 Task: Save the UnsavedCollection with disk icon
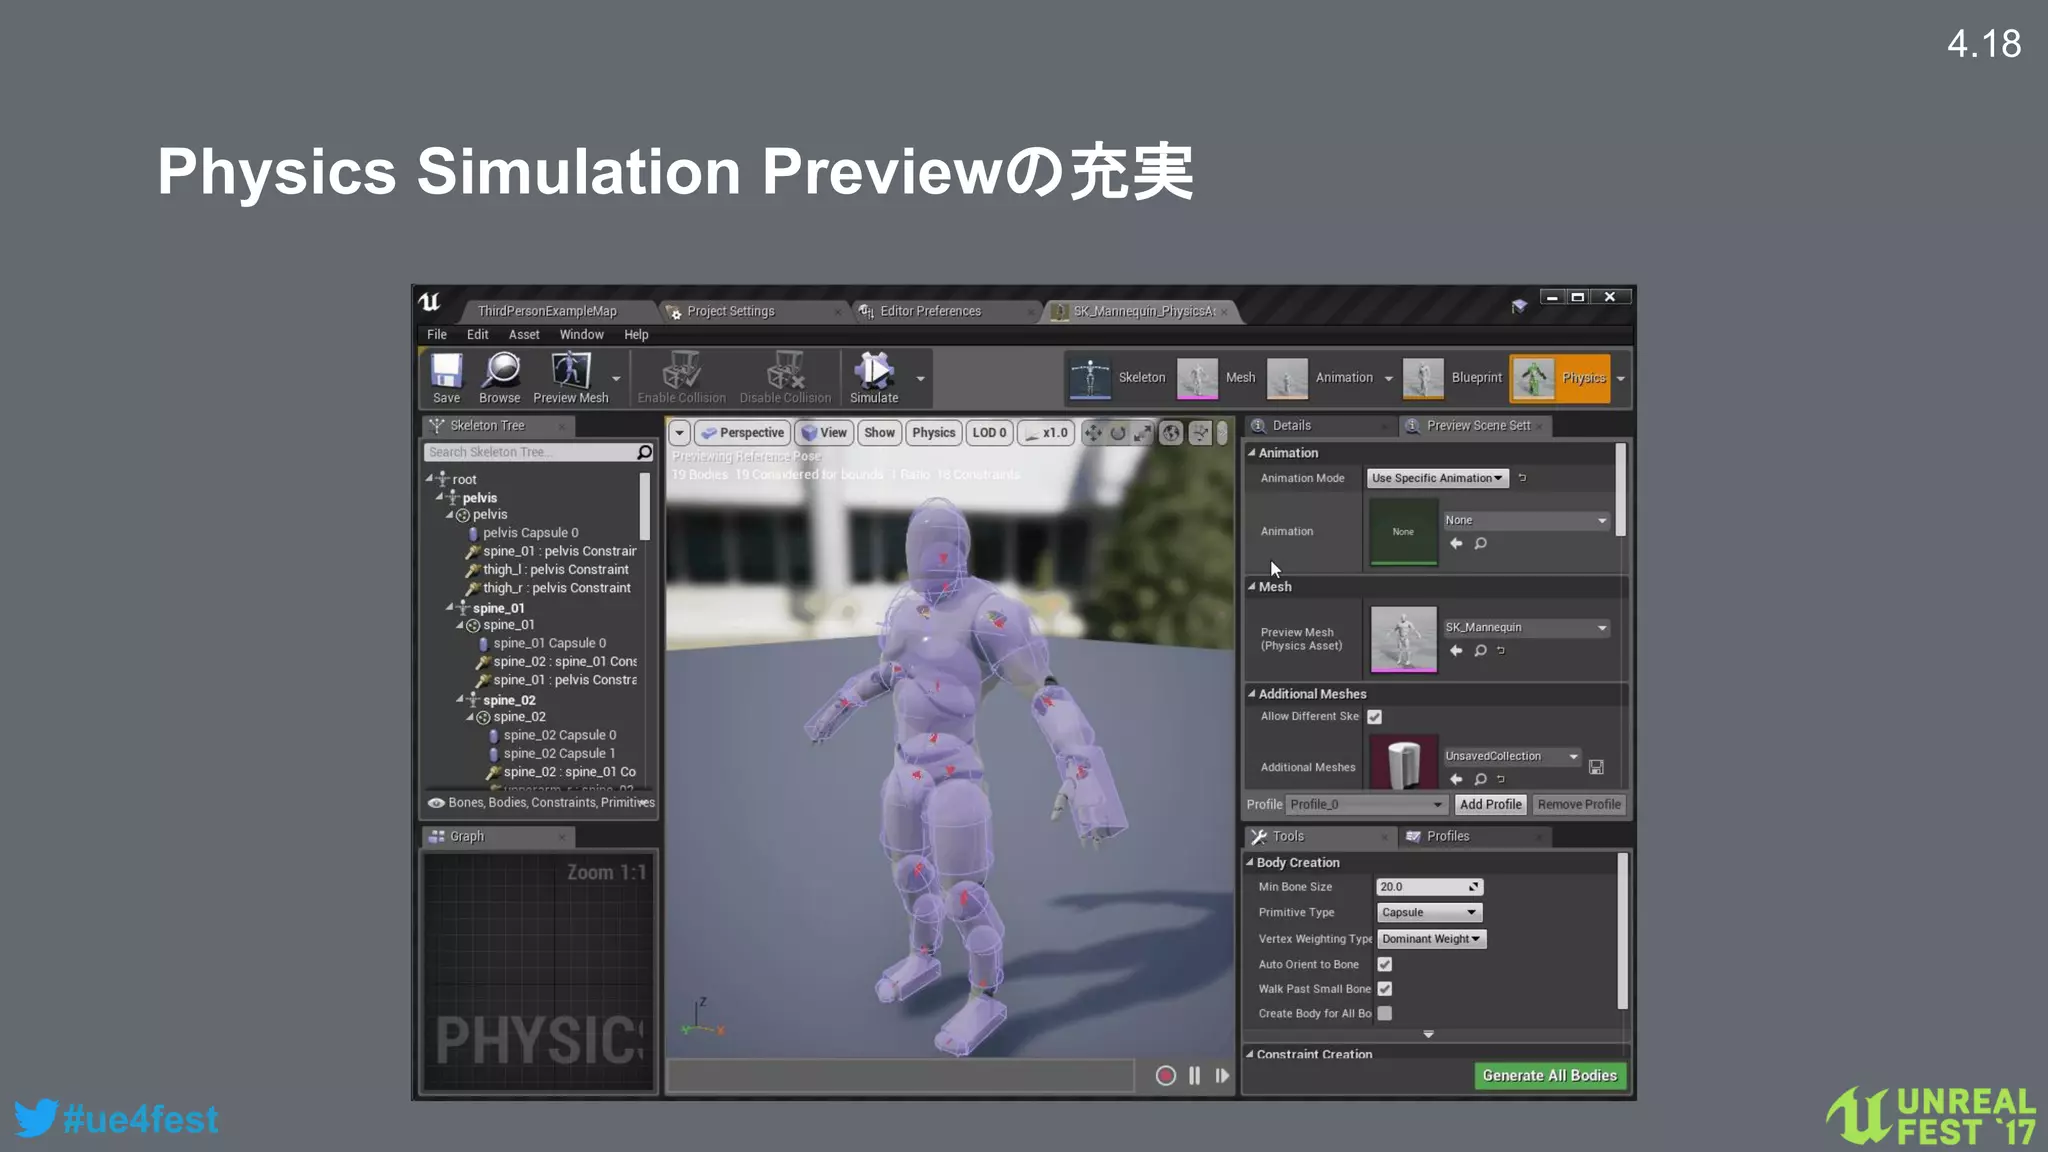1596,767
